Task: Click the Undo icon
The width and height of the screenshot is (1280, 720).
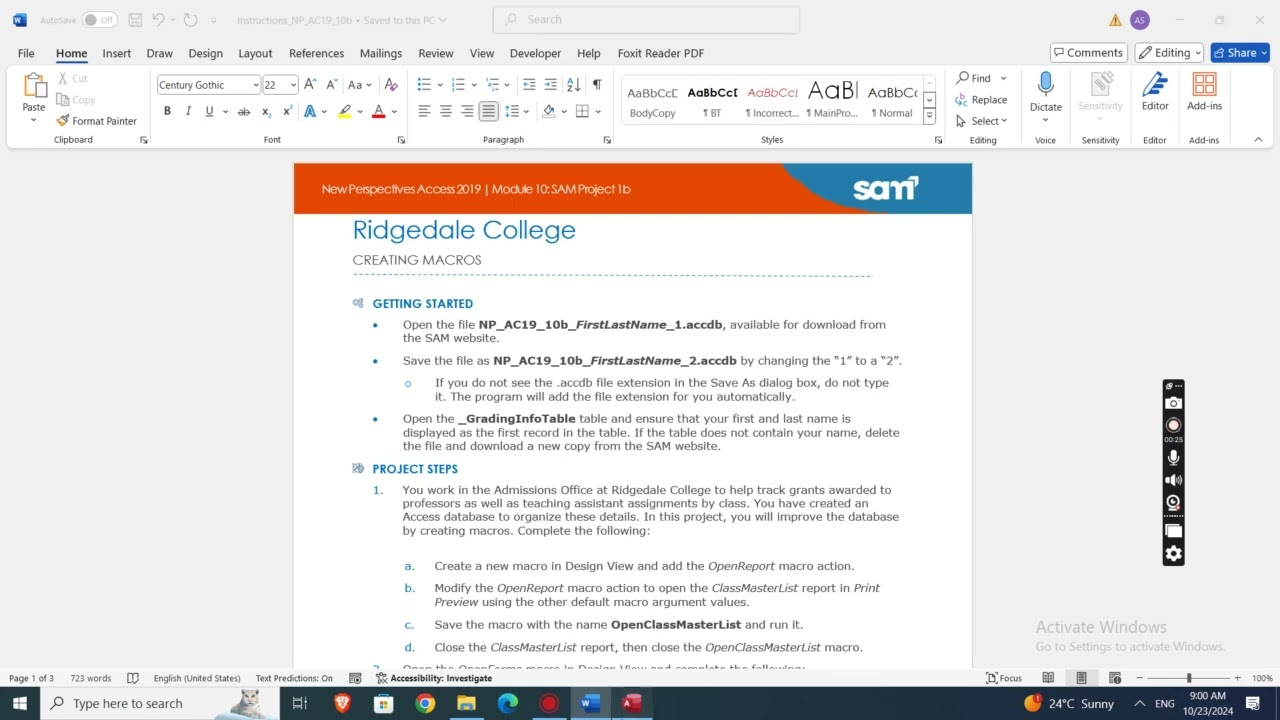Action: (158, 20)
